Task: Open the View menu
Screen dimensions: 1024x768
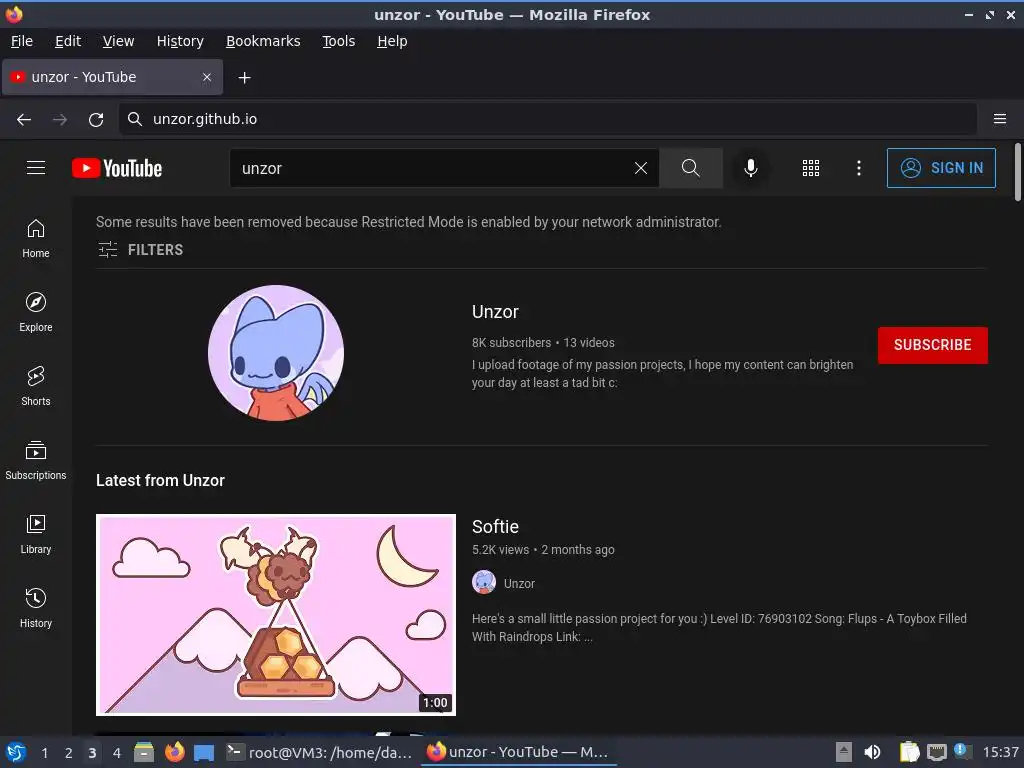Action: [x=118, y=41]
